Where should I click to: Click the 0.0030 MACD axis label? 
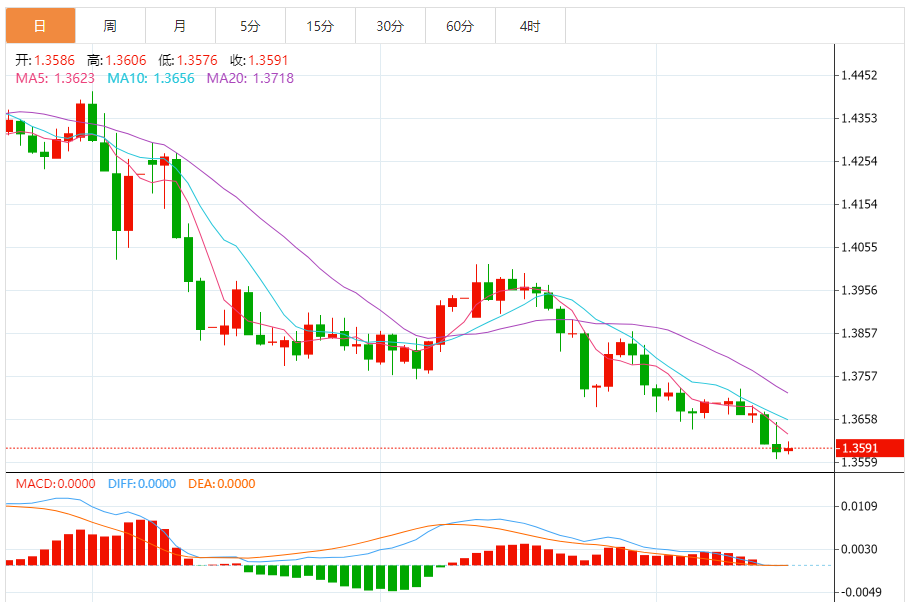(x=859, y=549)
